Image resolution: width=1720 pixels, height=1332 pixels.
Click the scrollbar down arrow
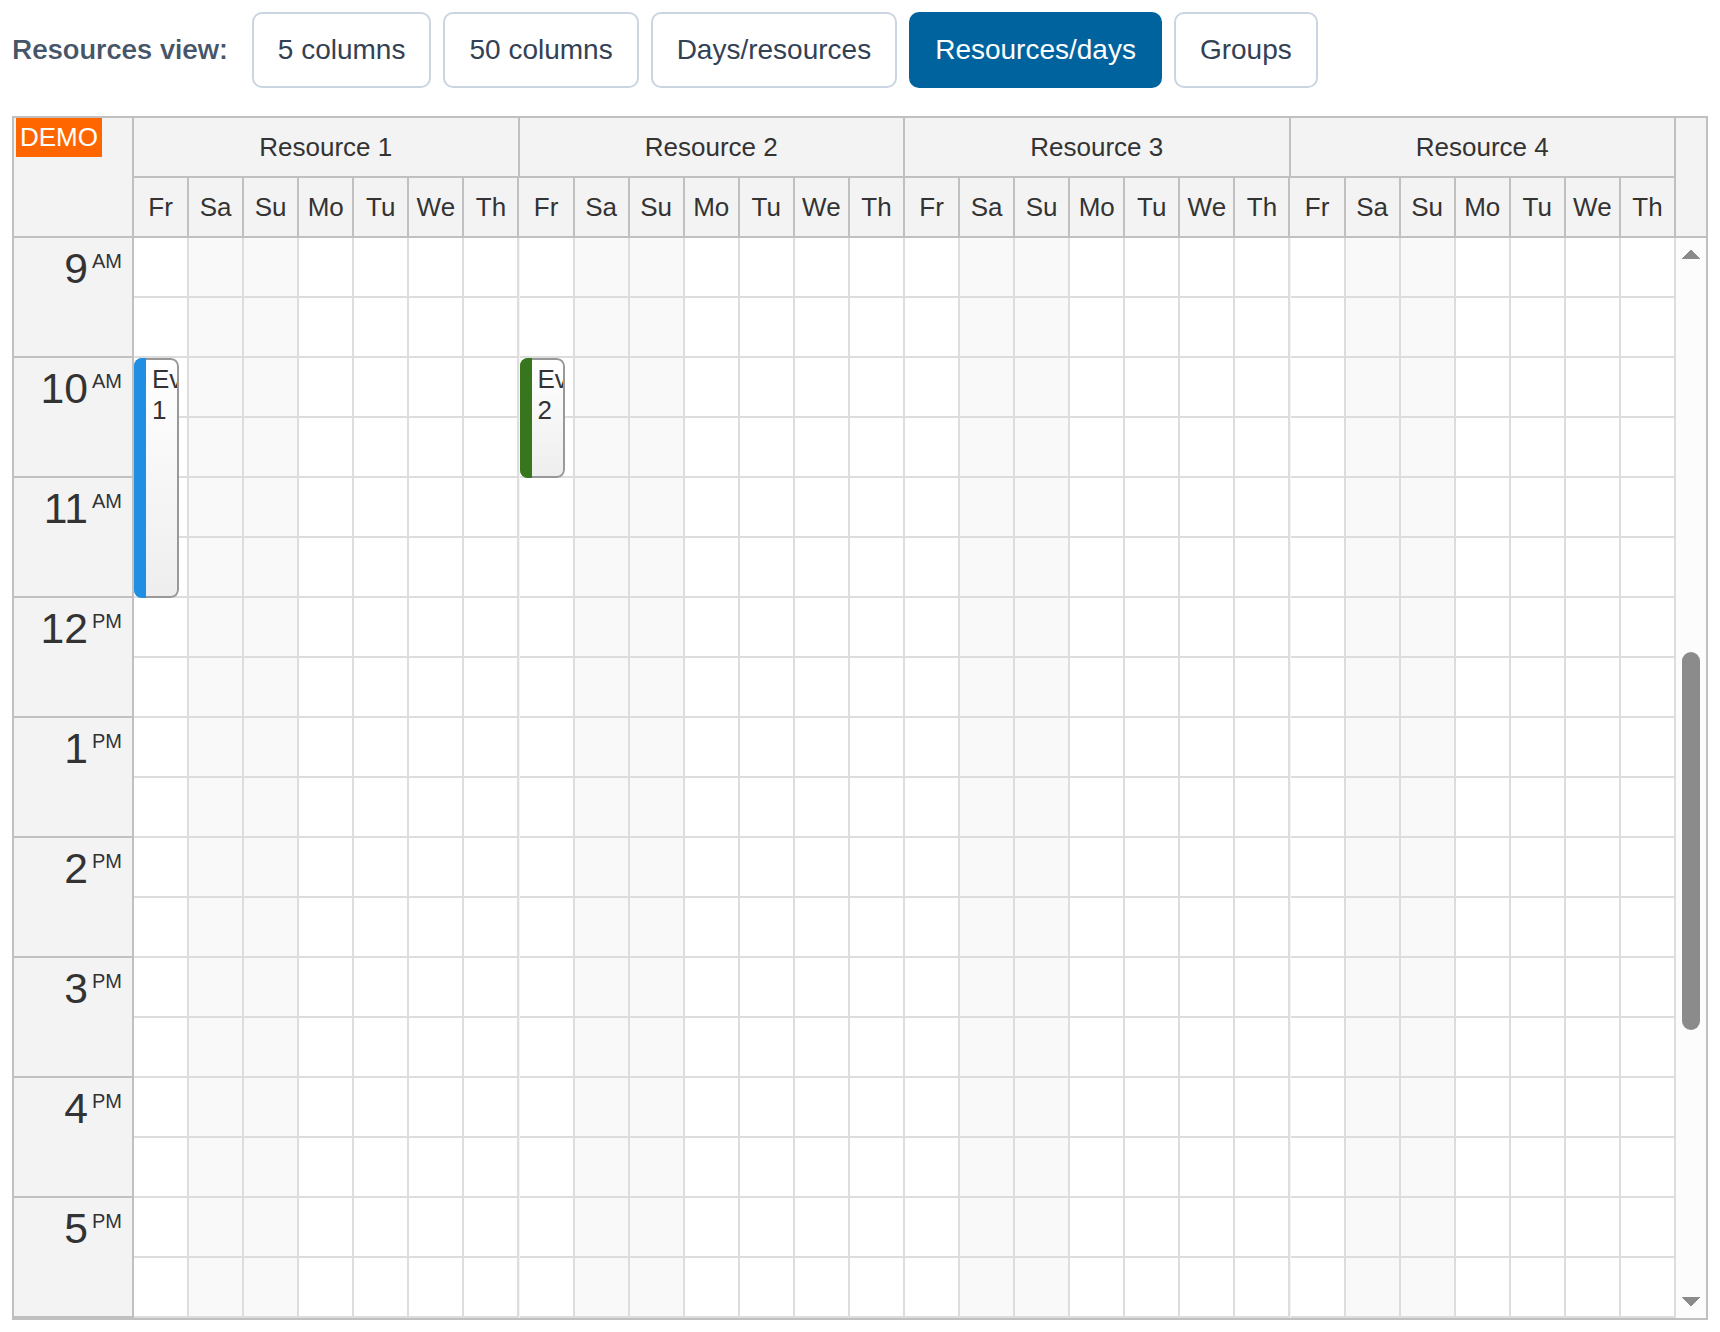[x=1691, y=1301]
